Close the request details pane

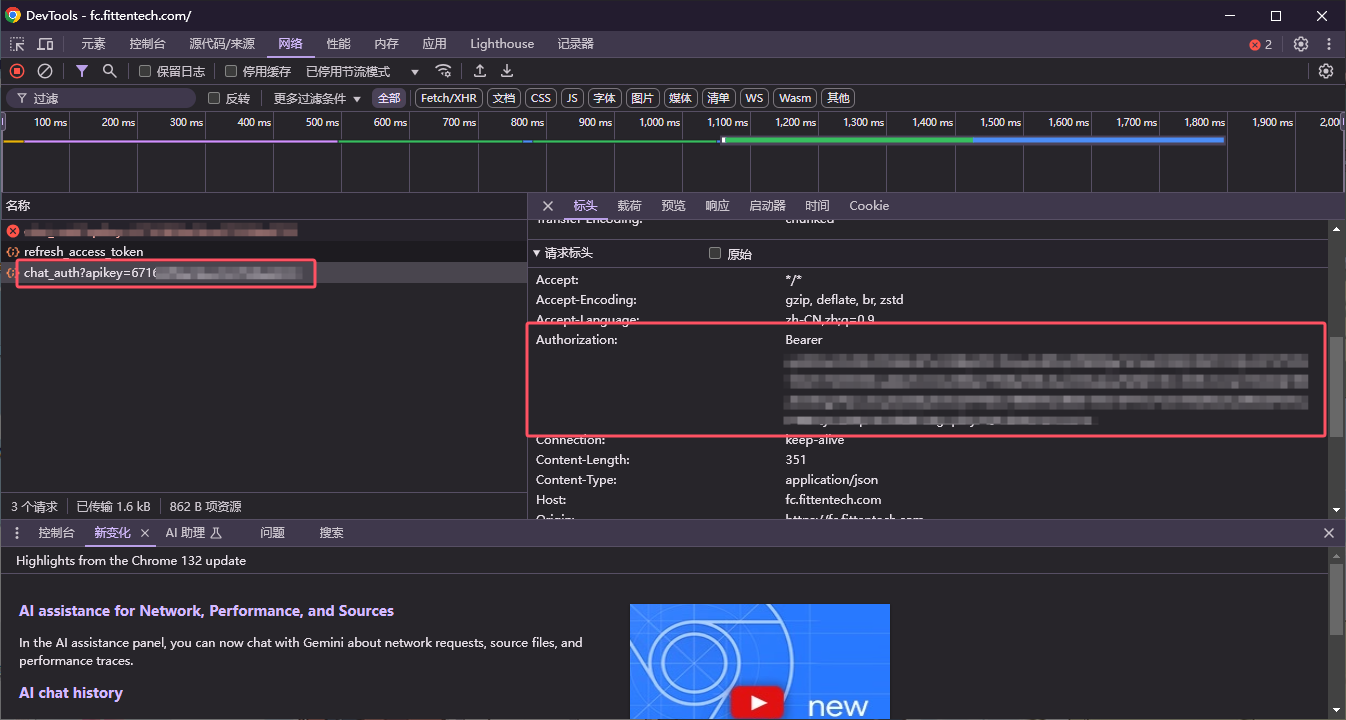(547, 206)
